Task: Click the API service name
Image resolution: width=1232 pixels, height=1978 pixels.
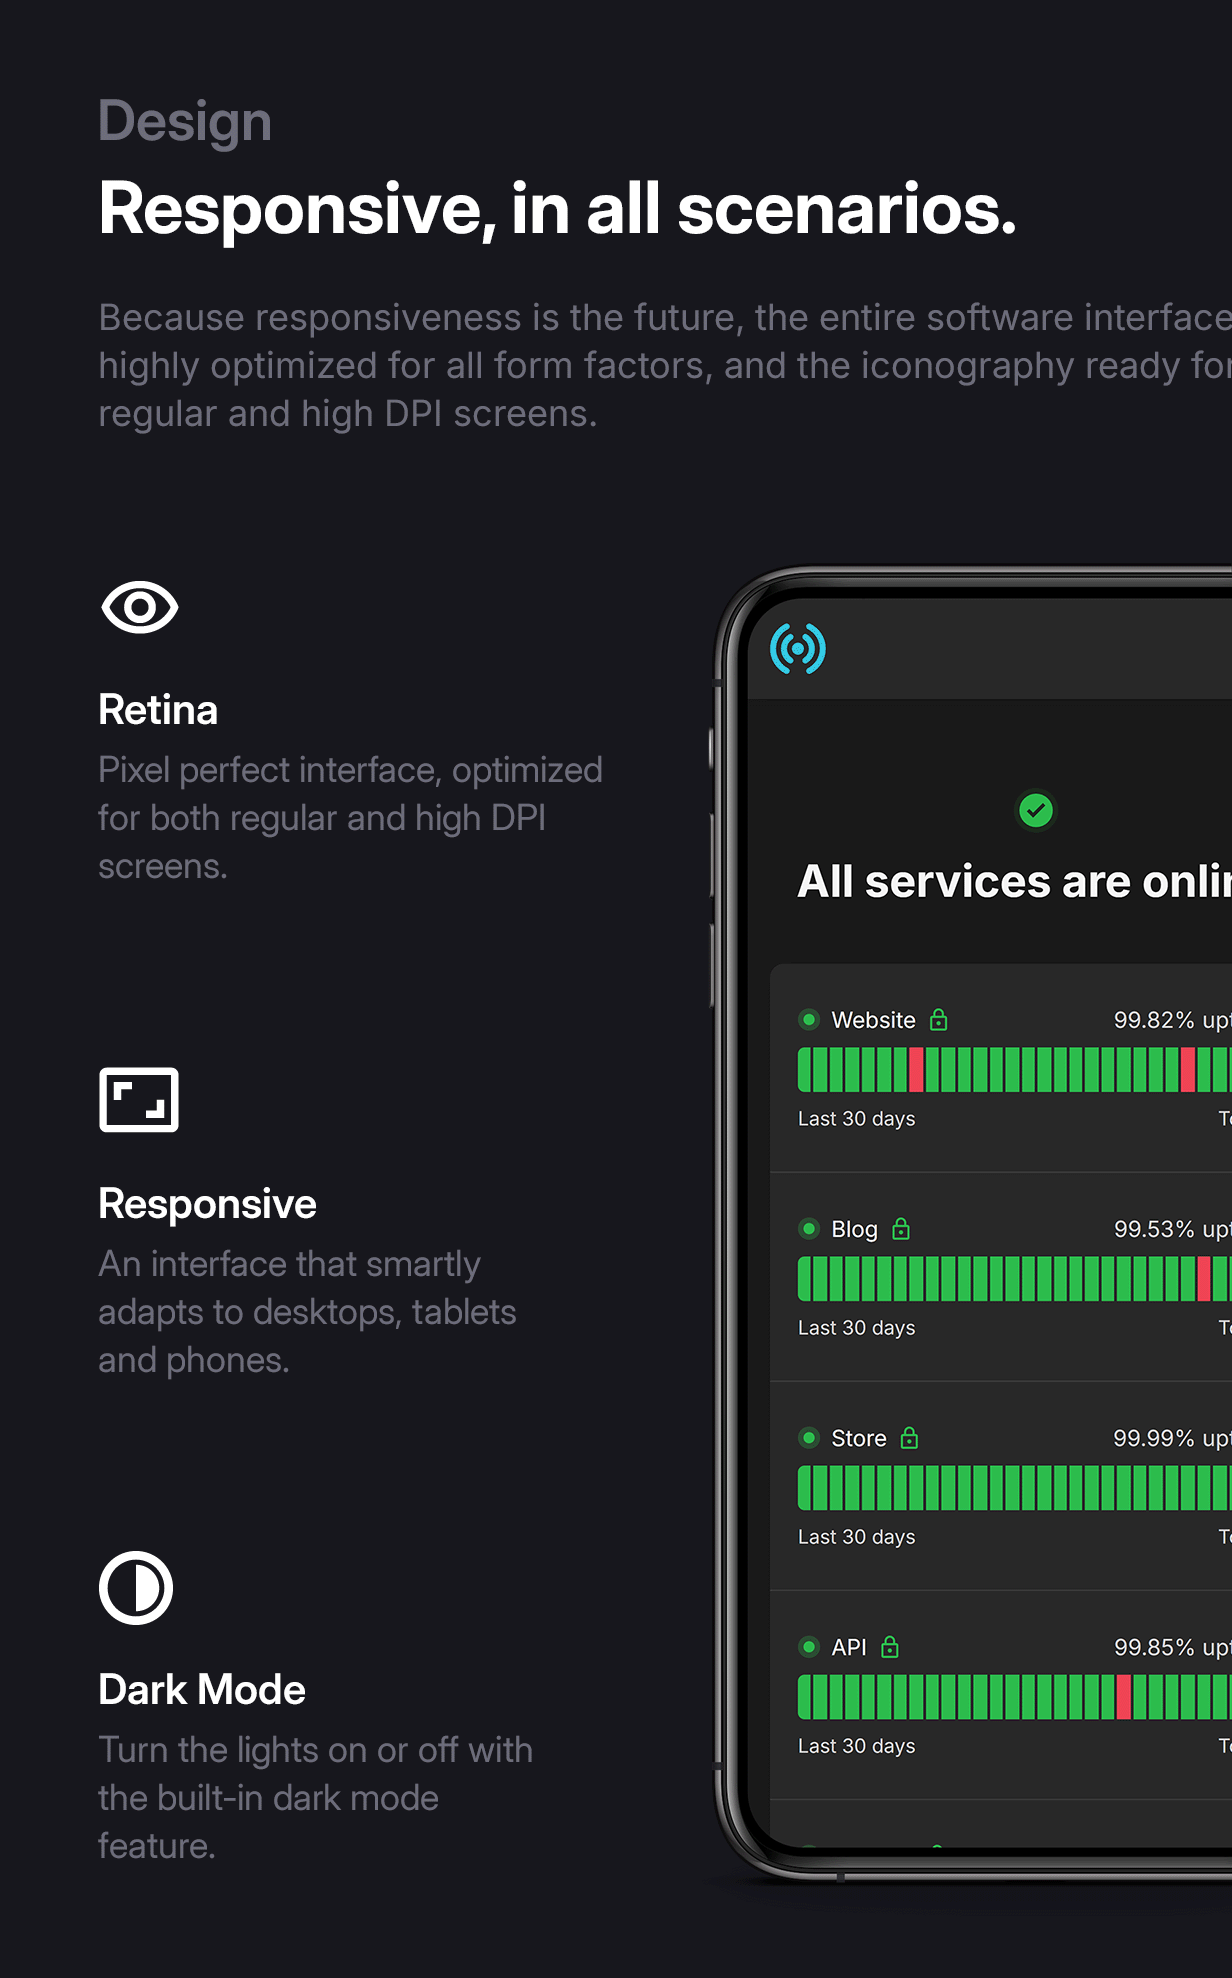Action: click(x=849, y=1646)
